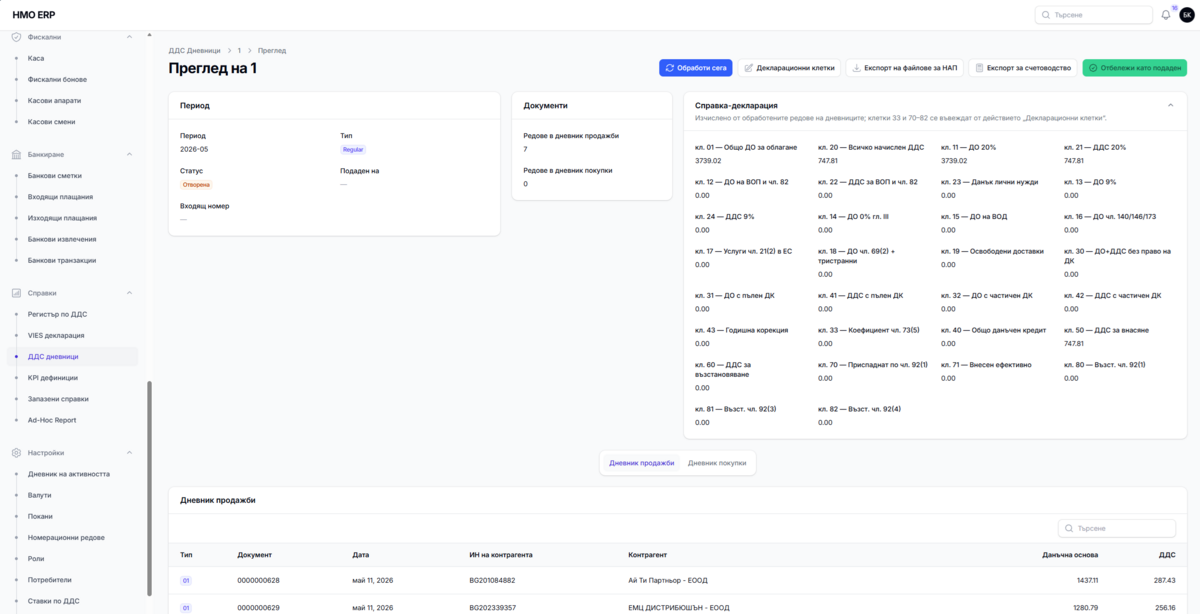Click Отбележи като подаден button
Image resolution: width=1200 pixels, height=614 pixels.
[x=1134, y=68]
